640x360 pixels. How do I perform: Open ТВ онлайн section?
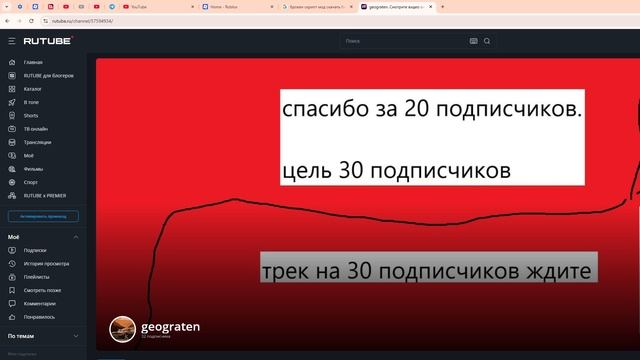click(x=36, y=129)
